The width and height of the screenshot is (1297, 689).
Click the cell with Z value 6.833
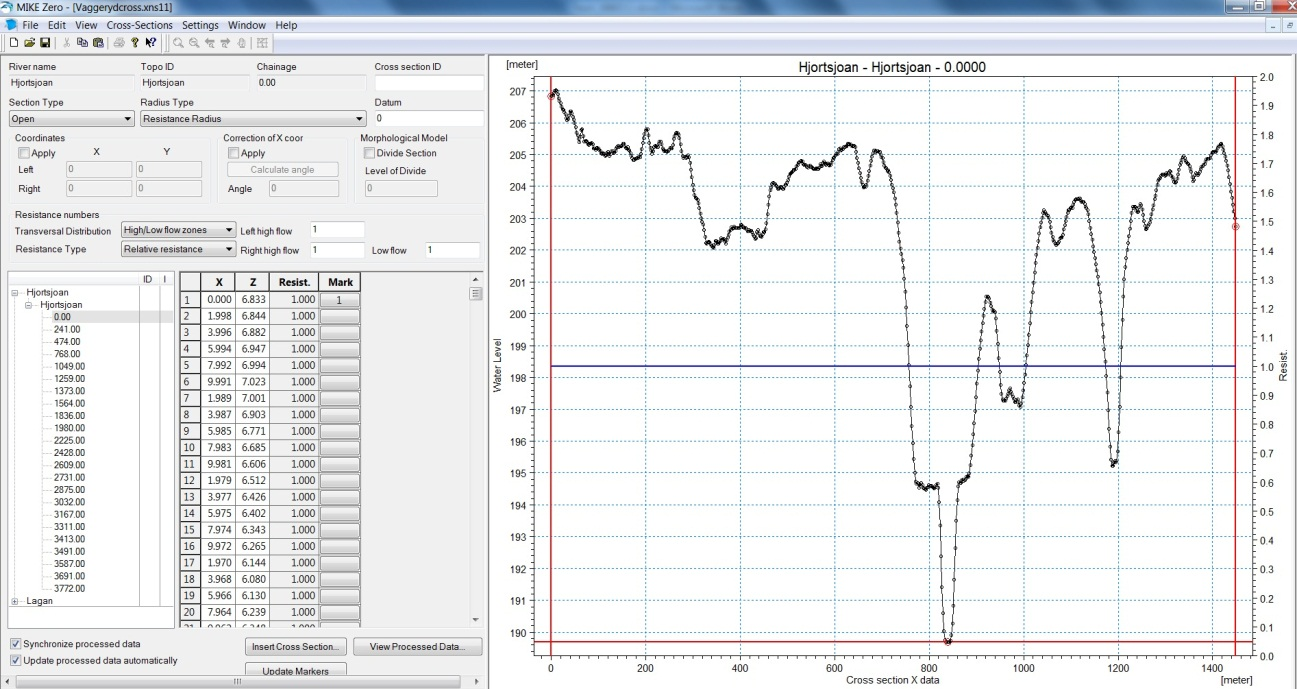pyautogui.click(x=253, y=300)
